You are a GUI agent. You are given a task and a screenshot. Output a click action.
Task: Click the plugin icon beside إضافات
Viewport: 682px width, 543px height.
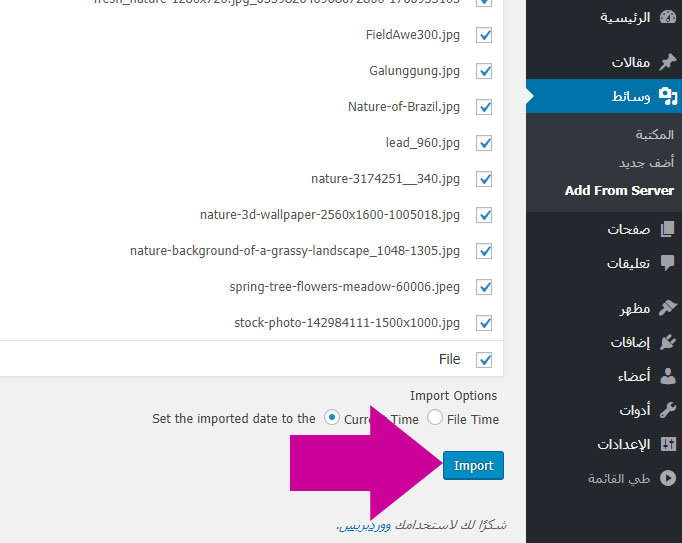pyautogui.click(x=668, y=342)
